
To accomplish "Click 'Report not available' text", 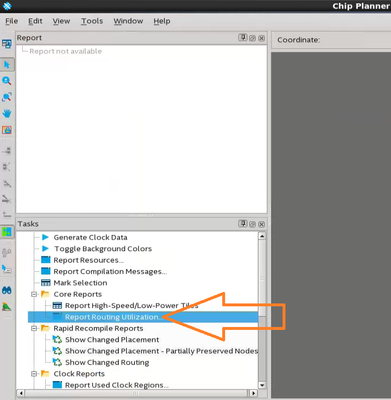I will point(66,51).
